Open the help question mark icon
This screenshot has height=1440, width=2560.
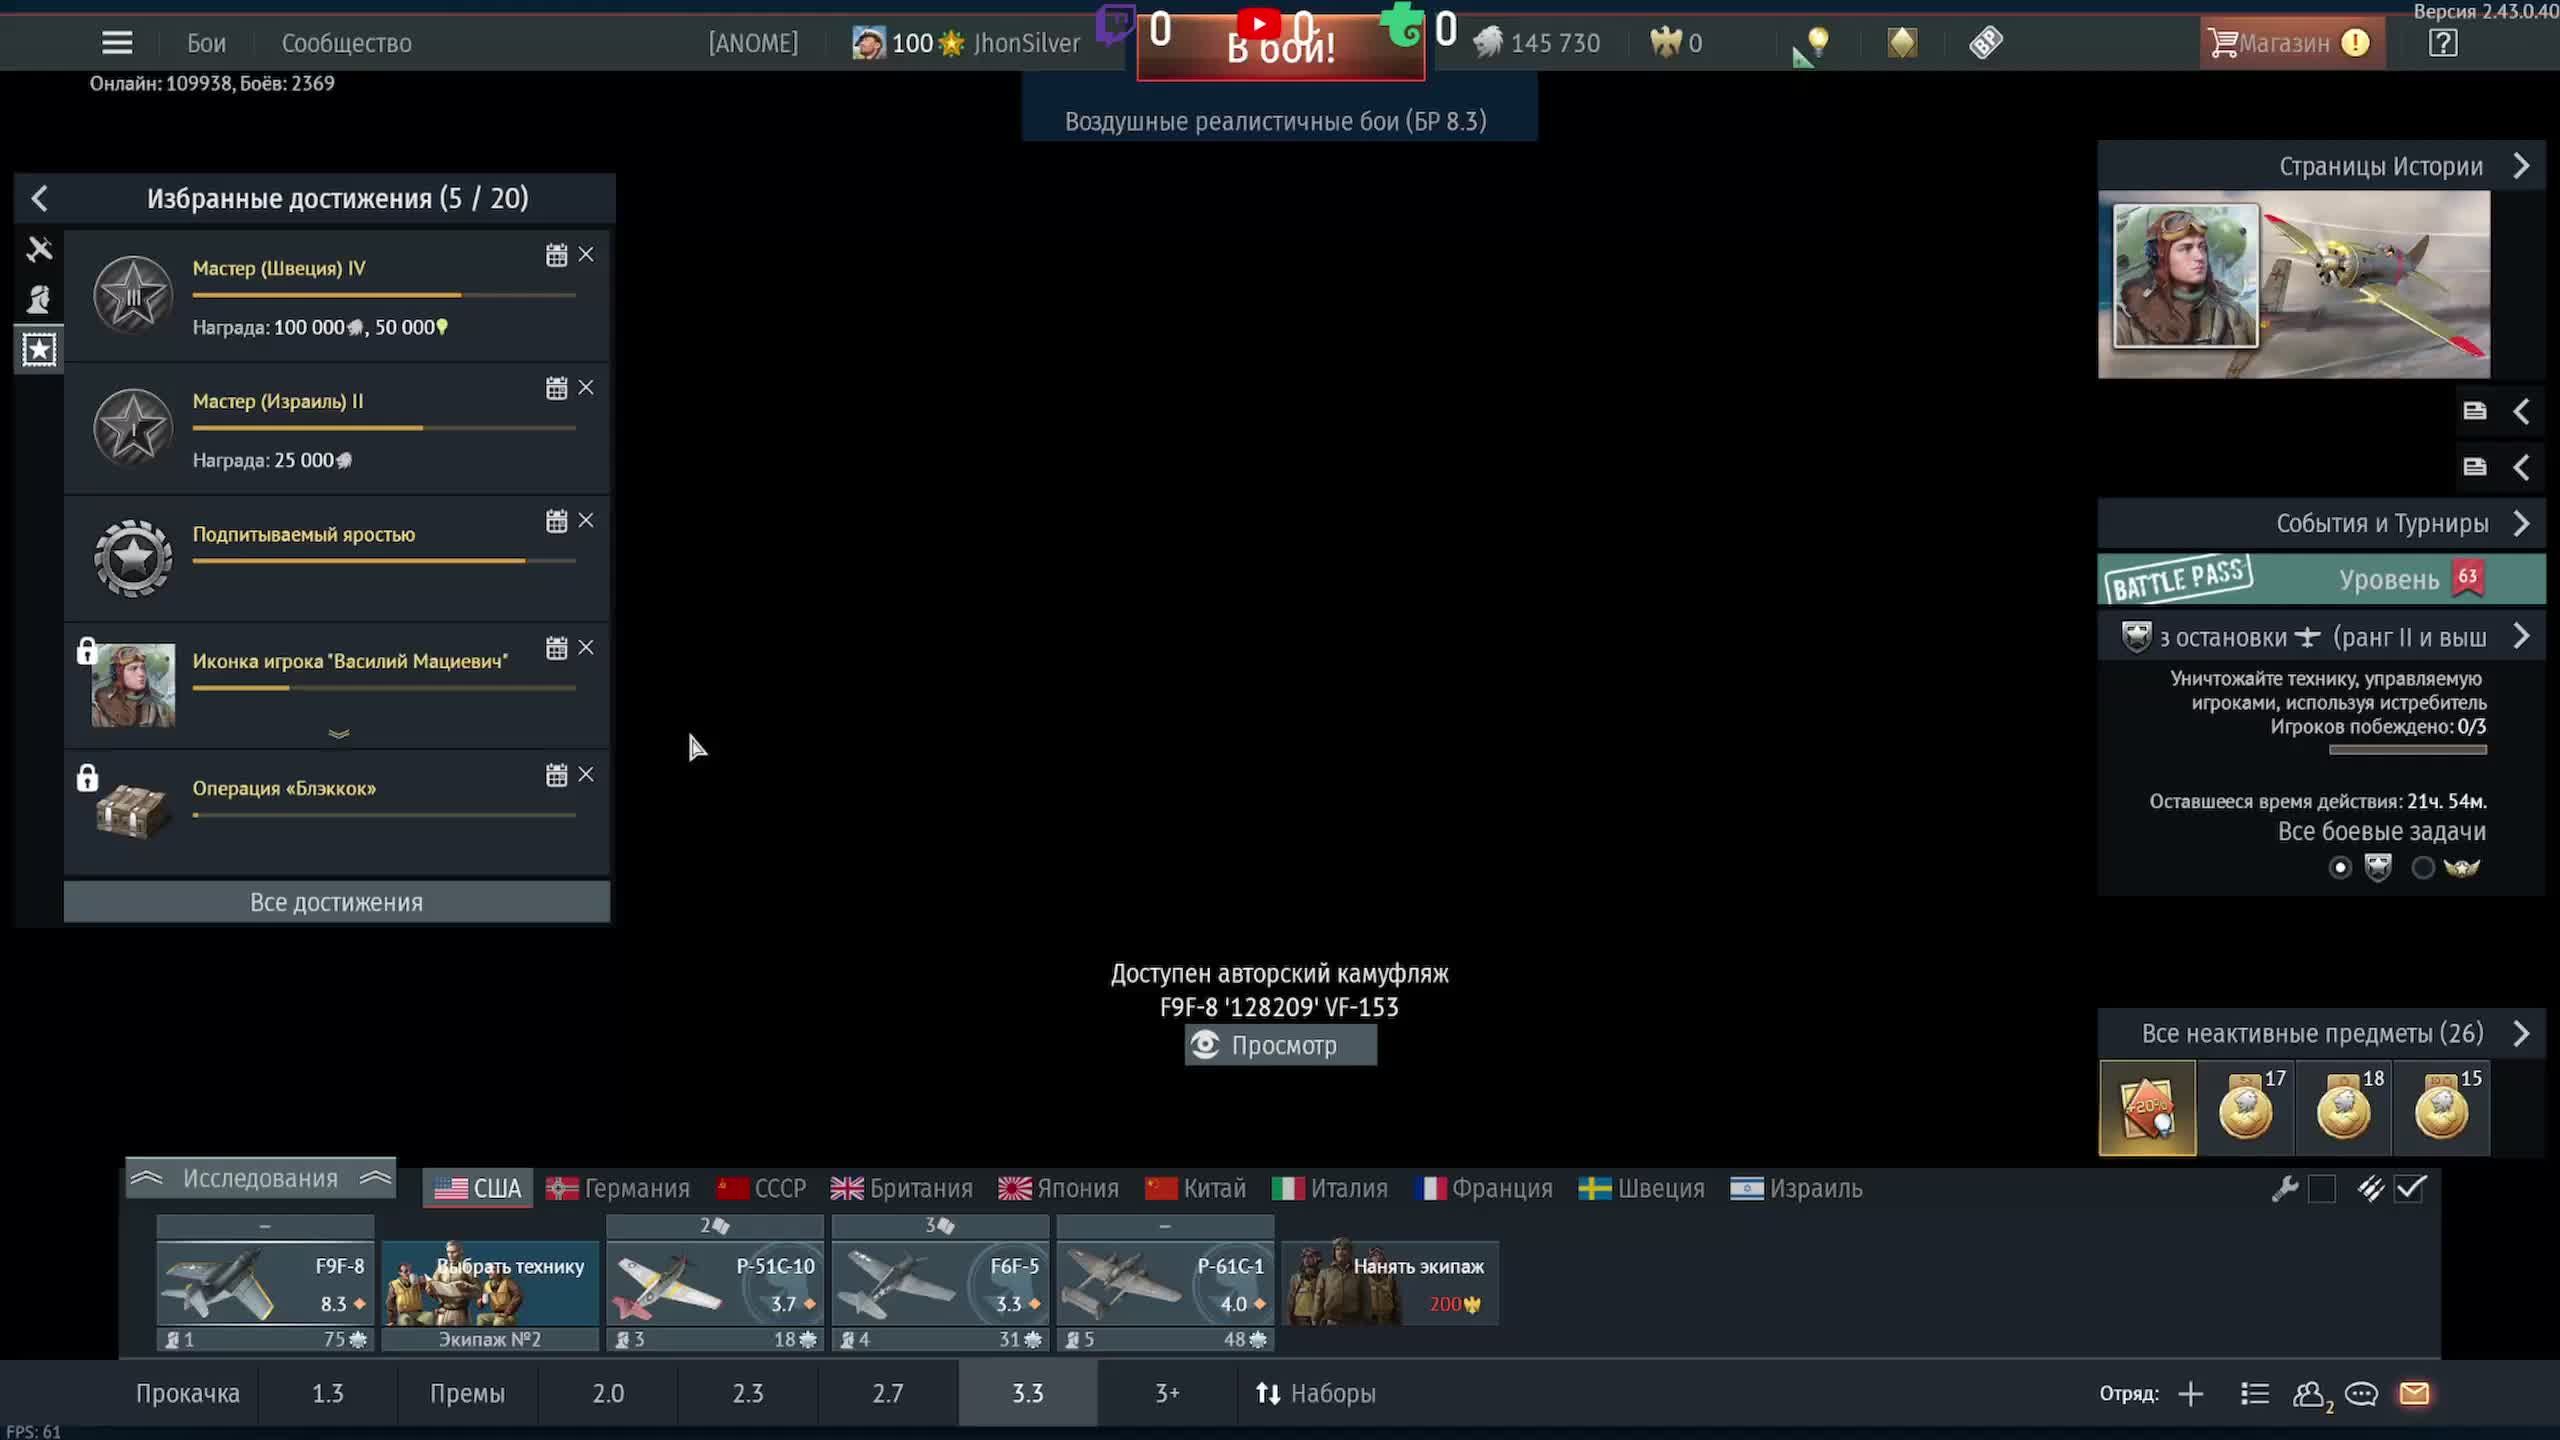tap(2442, 43)
